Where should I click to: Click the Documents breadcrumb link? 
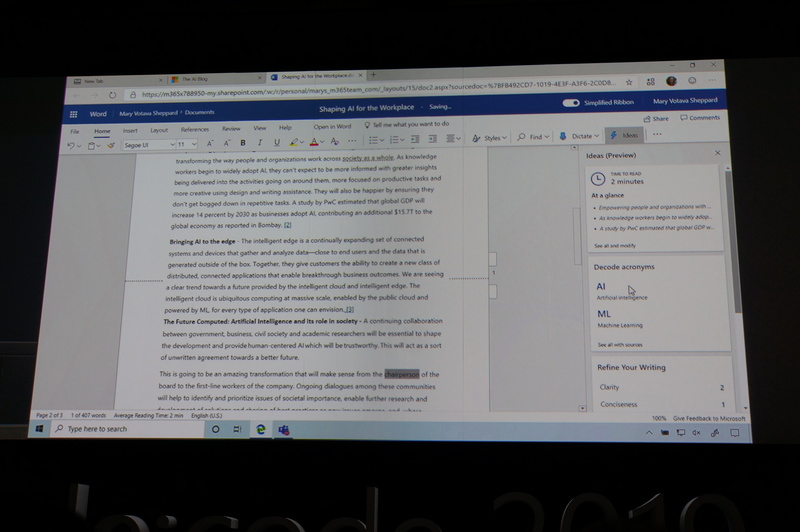coord(199,112)
